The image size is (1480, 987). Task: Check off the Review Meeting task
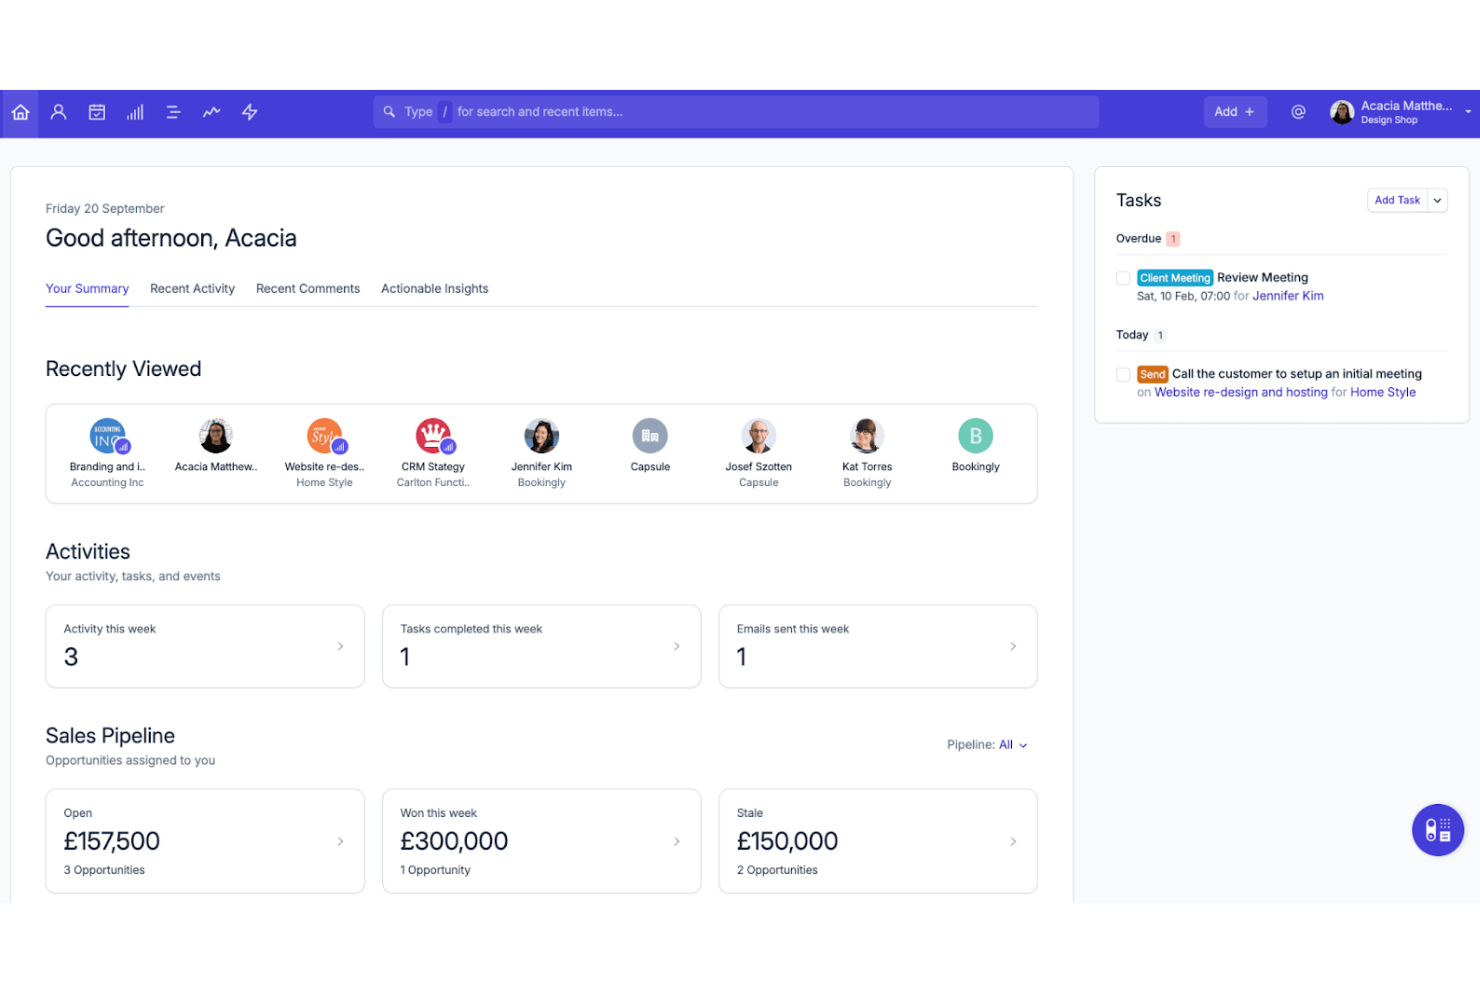1123,278
